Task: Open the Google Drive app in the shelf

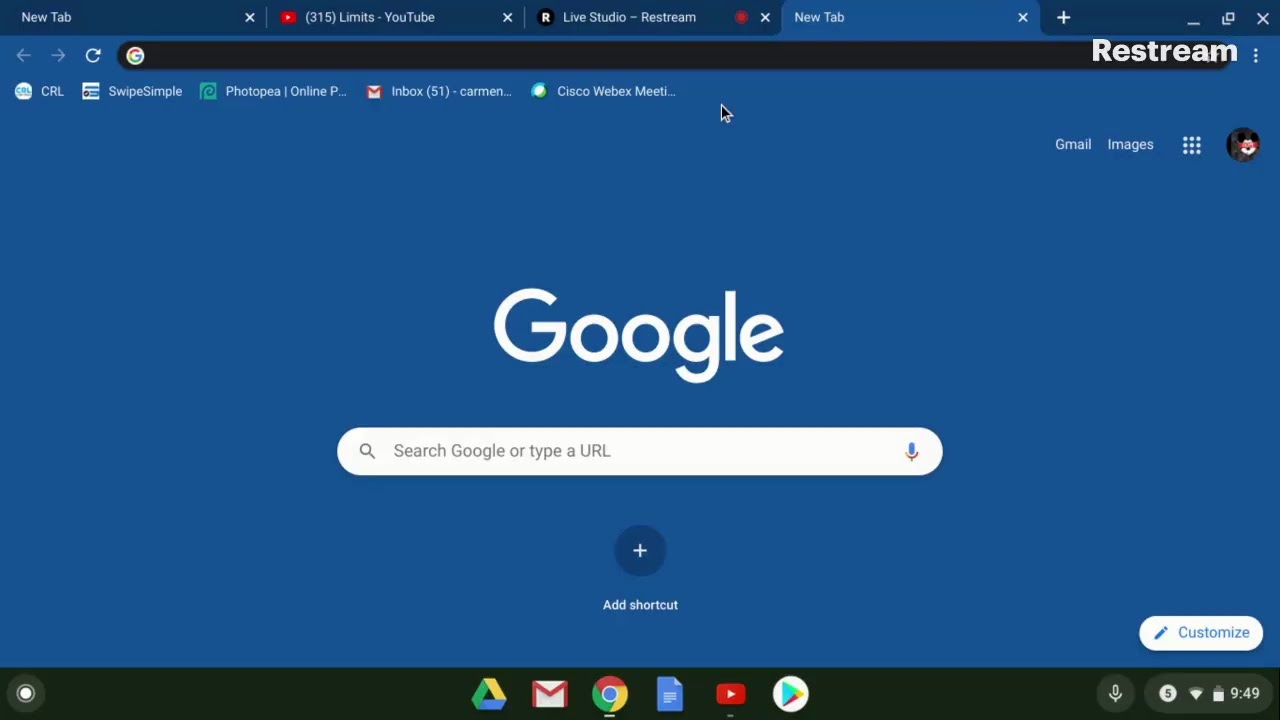Action: pyautogui.click(x=489, y=694)
